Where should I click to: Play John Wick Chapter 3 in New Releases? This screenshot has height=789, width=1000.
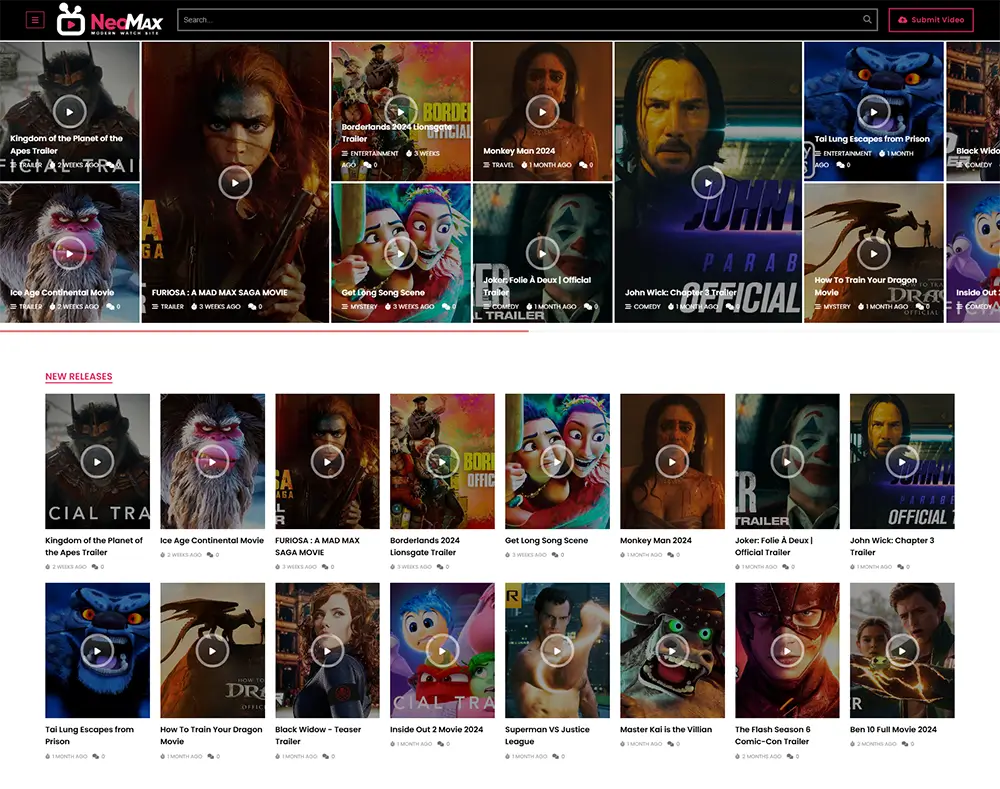pyautogui.click(x=902, y=462)
